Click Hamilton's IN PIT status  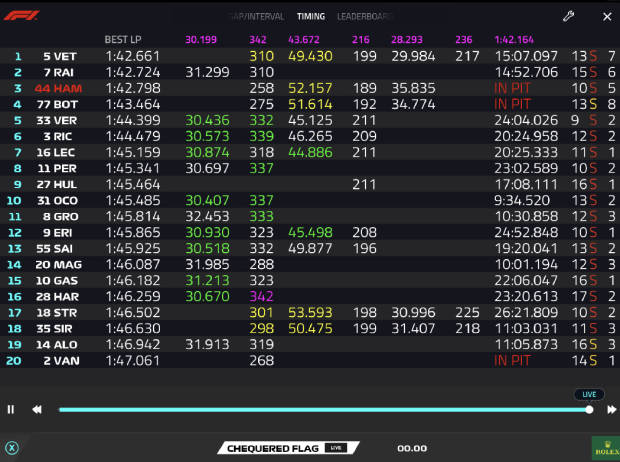(x=512, y=88)
